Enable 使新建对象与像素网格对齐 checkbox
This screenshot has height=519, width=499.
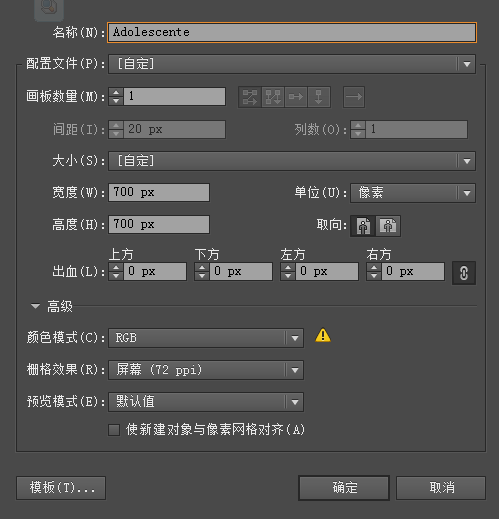point(114,430)
